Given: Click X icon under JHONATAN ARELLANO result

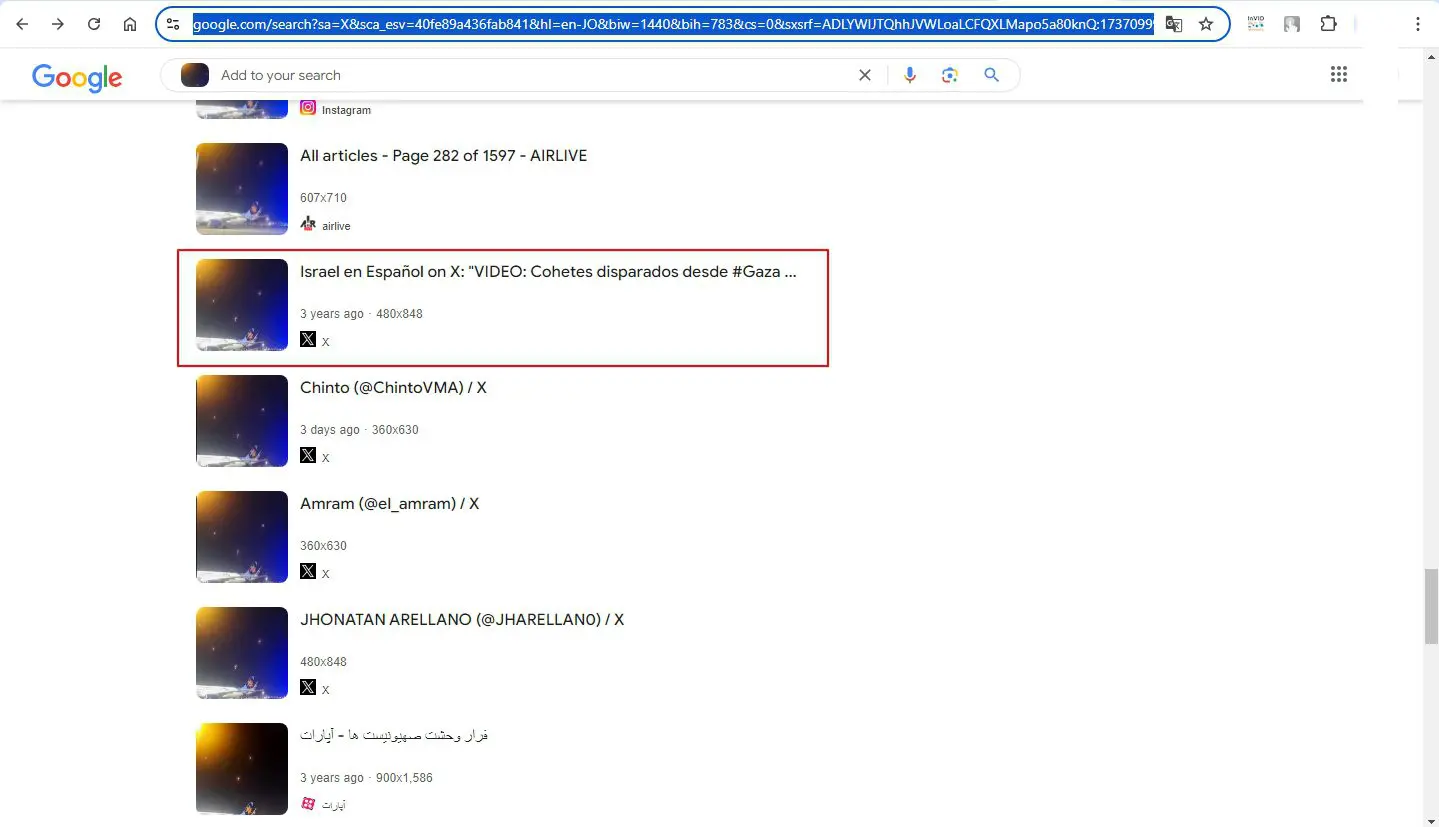Looking at the screenshot, I should [308, 688].
